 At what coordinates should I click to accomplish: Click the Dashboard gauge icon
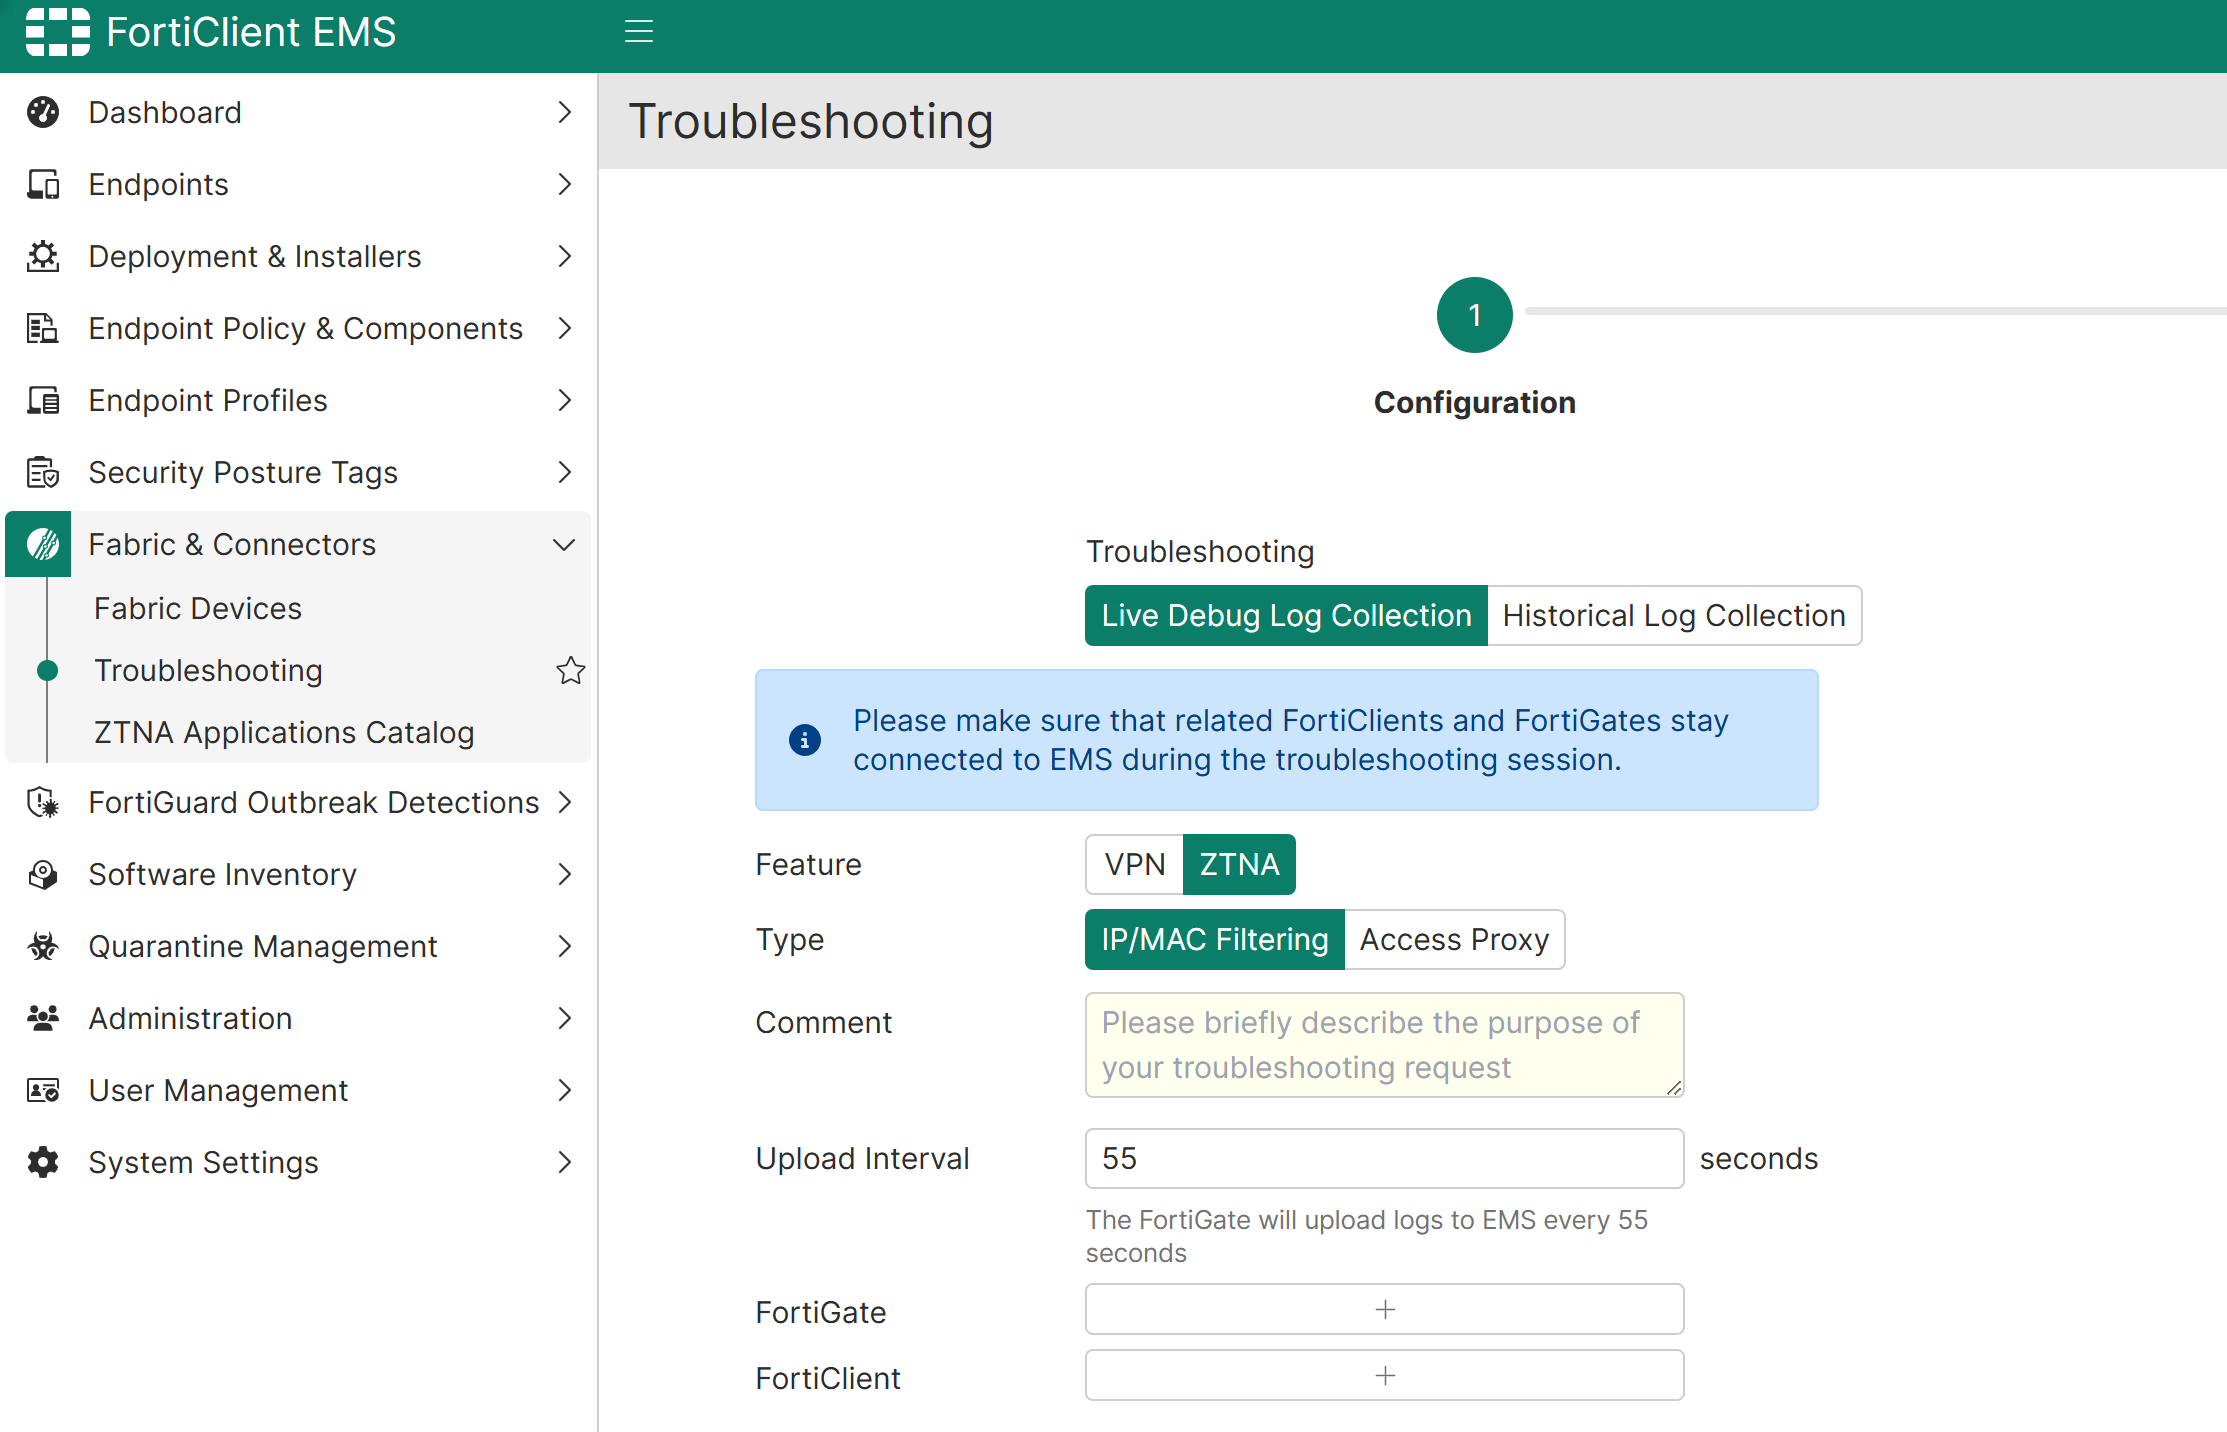coord(43,112)
